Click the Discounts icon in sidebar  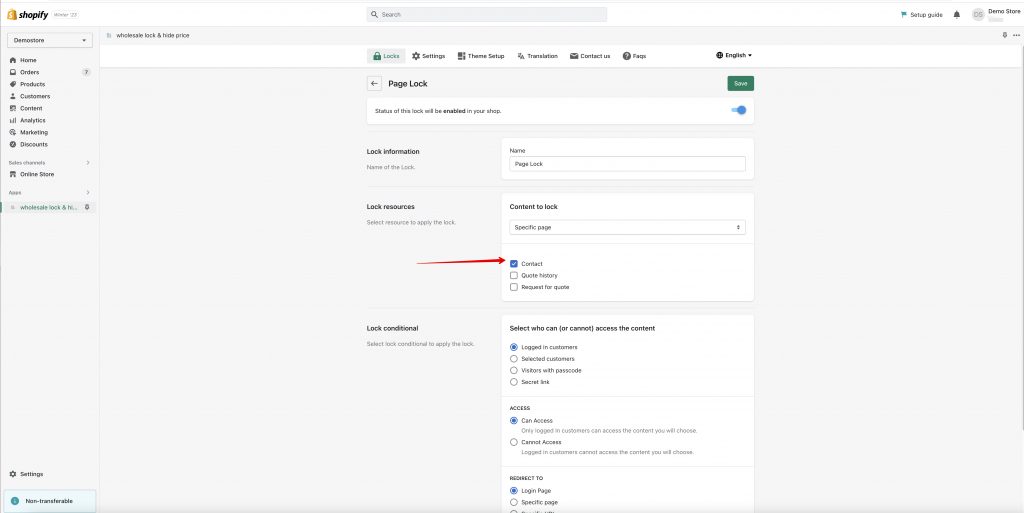point(13,144)
